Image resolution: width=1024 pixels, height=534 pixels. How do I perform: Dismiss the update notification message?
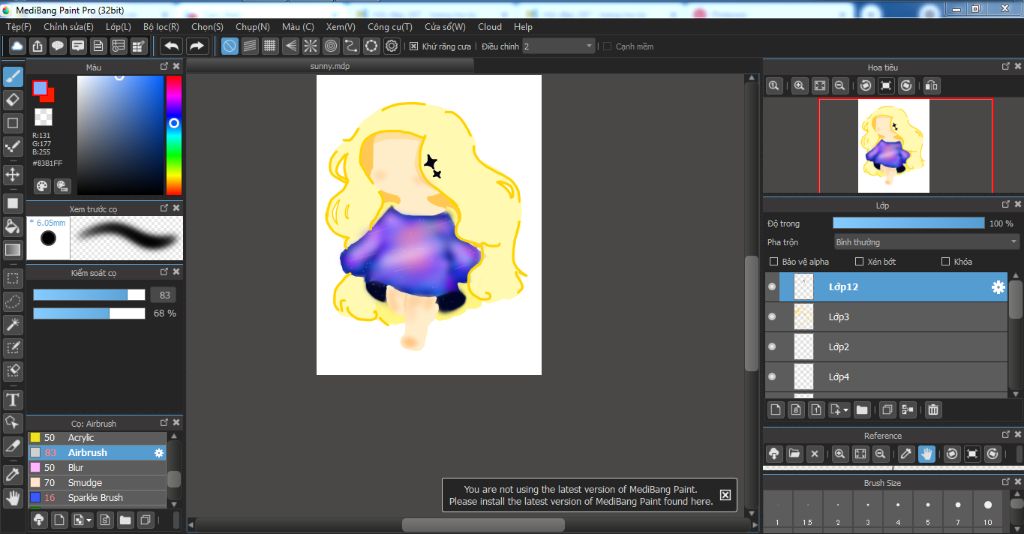tap(725, 495)
